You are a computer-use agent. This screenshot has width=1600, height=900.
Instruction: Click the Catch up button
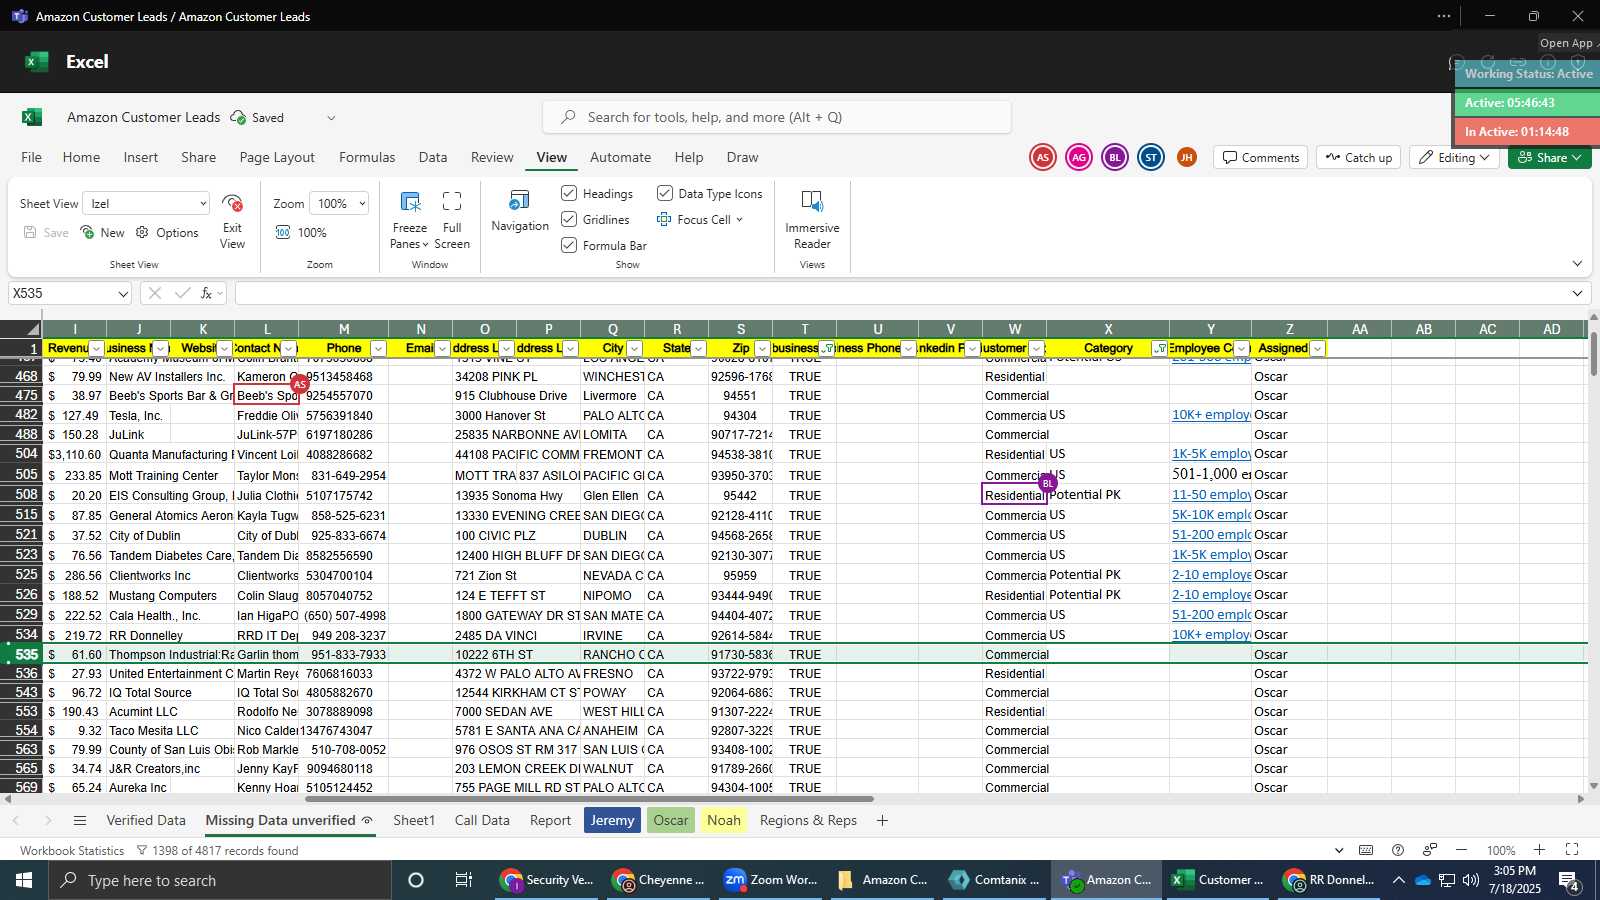pos(1359,157)
